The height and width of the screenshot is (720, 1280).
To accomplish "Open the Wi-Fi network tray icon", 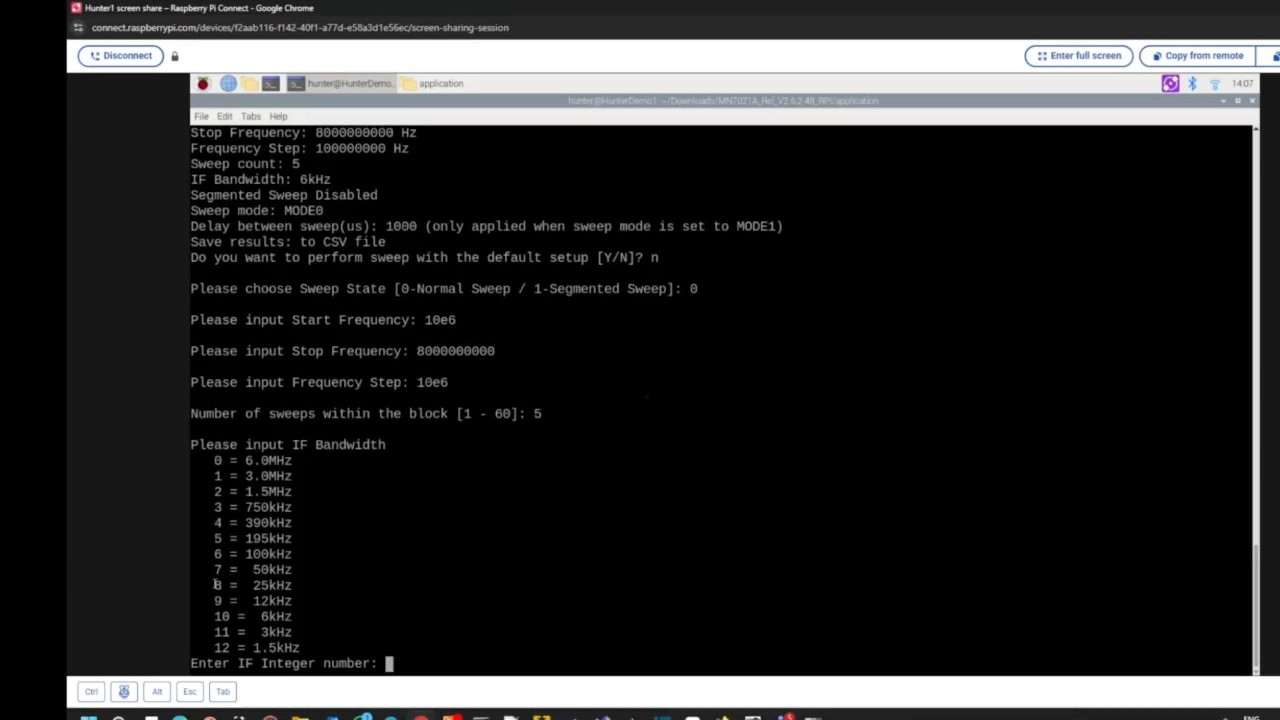I will click(x=1214, y=84).
